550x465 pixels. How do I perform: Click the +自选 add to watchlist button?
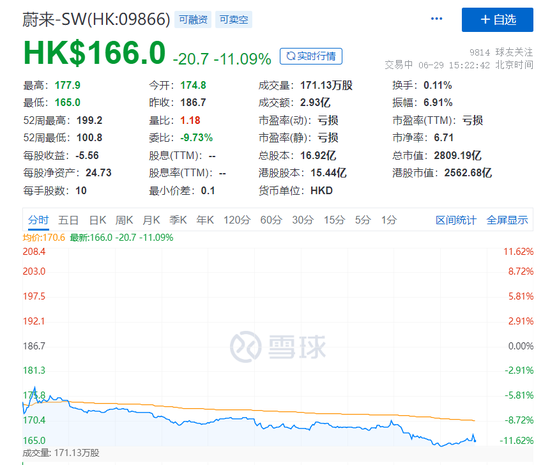tap(497, 20)
